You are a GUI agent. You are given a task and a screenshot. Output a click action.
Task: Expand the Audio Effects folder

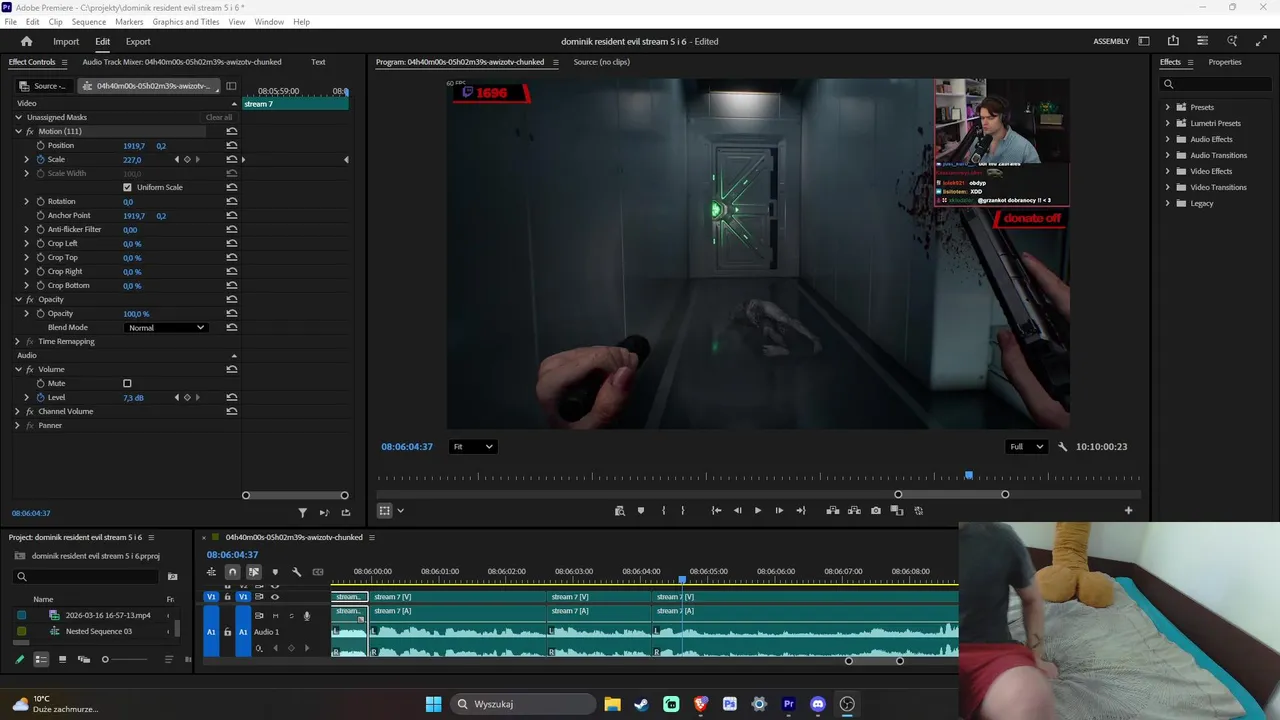(x=1167, y=139)
